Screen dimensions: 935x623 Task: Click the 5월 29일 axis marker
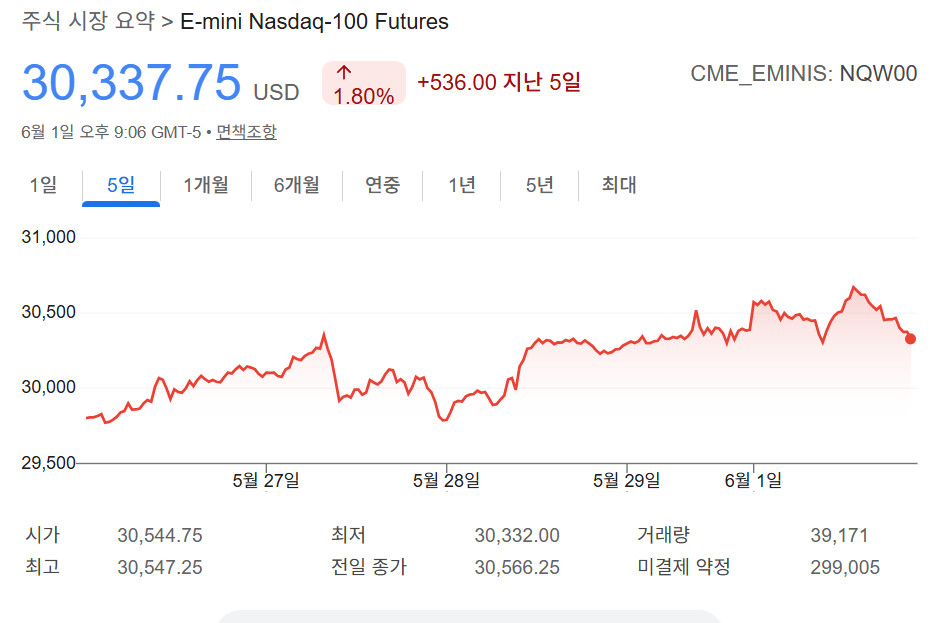coord(626,480)
